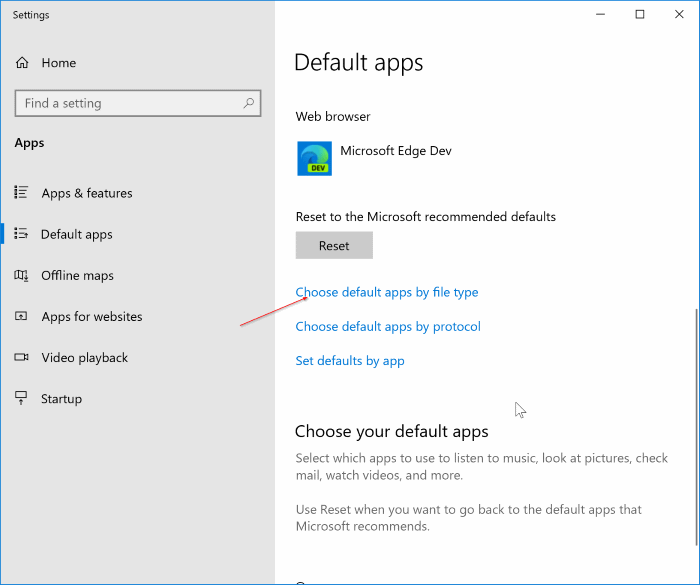Click the search magnifier icon
The height and width of the screenshot is (585, 700).
point(249,103)
